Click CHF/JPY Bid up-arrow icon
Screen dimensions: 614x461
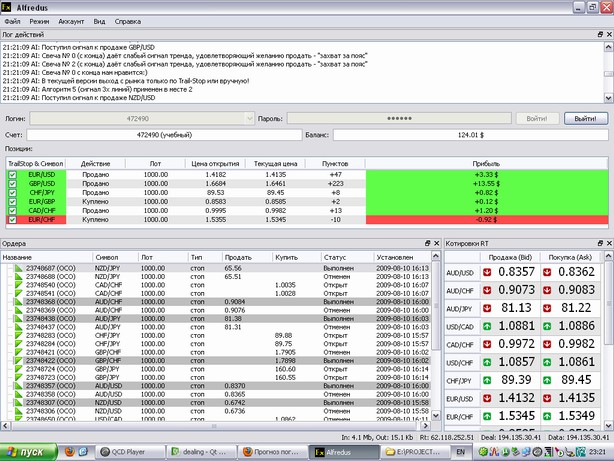[487, 380]
